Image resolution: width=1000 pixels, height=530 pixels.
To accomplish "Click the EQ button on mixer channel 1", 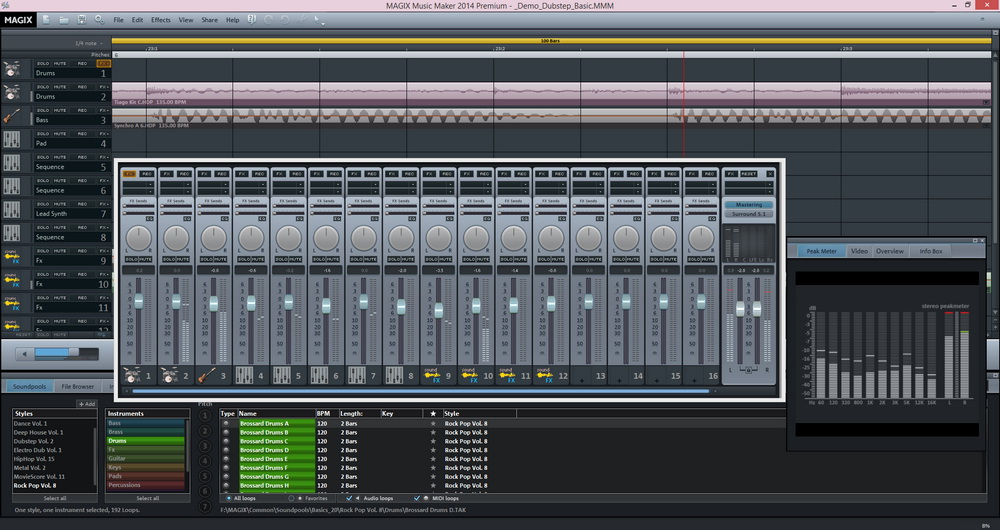I will pyautogui.click(x=151, y=219).
